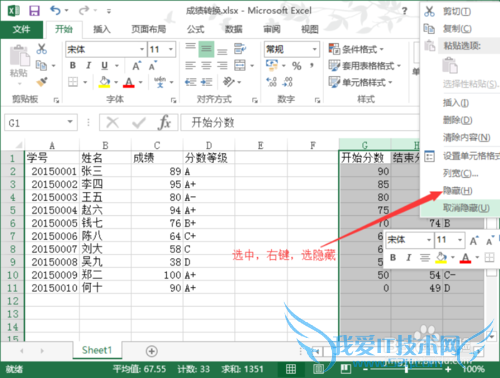Image resolution: width=500 pixels, height=378 pixels.
Task: Open the font size dropdown showing 11
Action: click(171, 50)
